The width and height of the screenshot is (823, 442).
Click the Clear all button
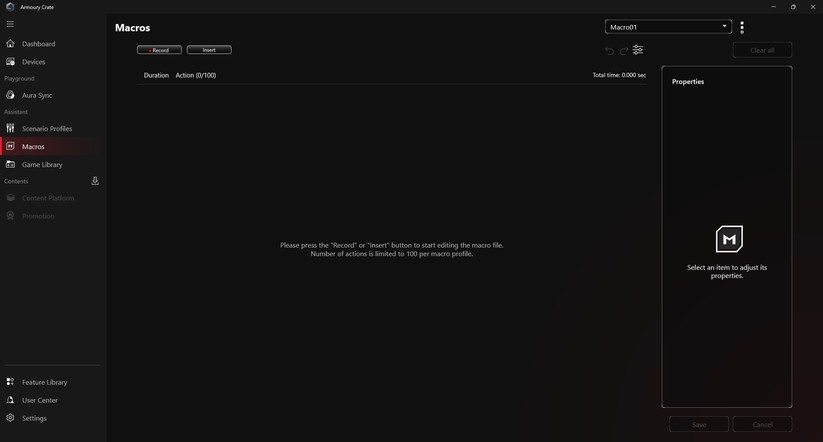point(762,50)
